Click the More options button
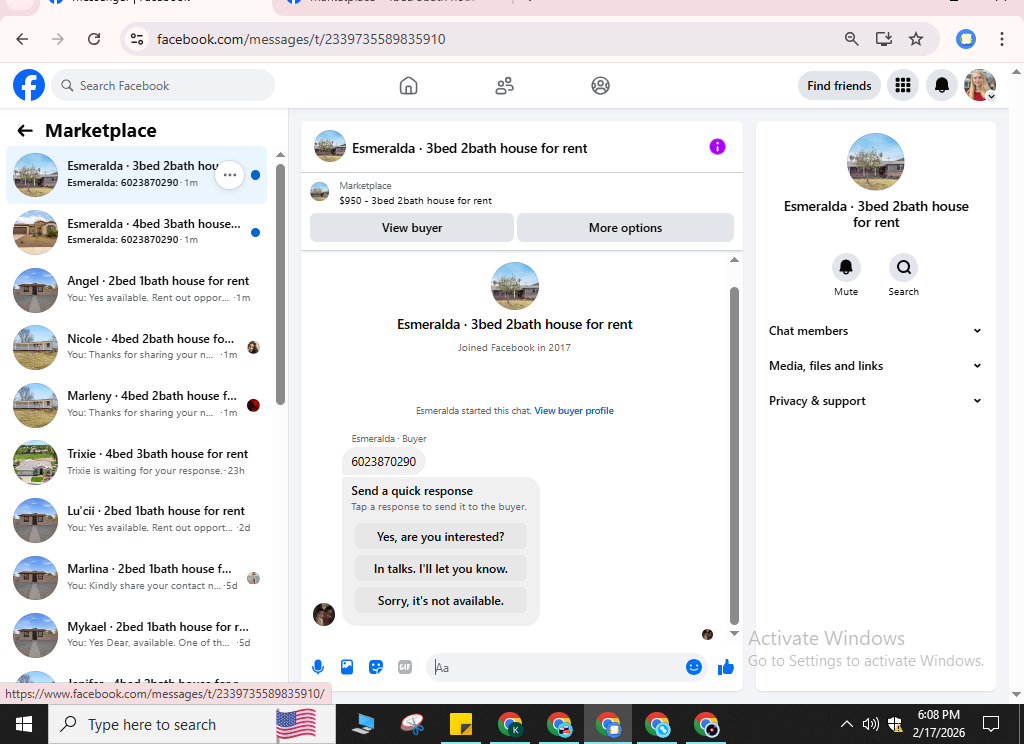This screenshot has width=1024, height=744. pyautogui.click(x=625, y=228)
